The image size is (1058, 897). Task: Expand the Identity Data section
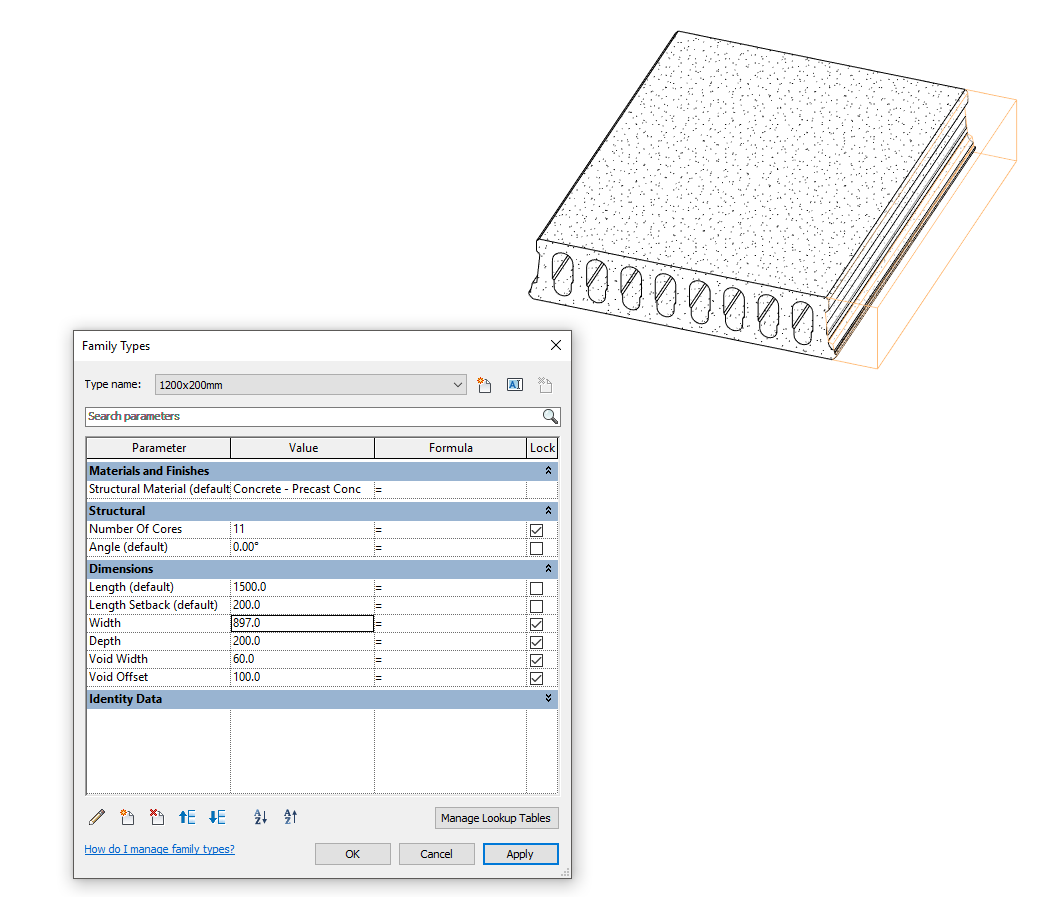tap(547, 698)
